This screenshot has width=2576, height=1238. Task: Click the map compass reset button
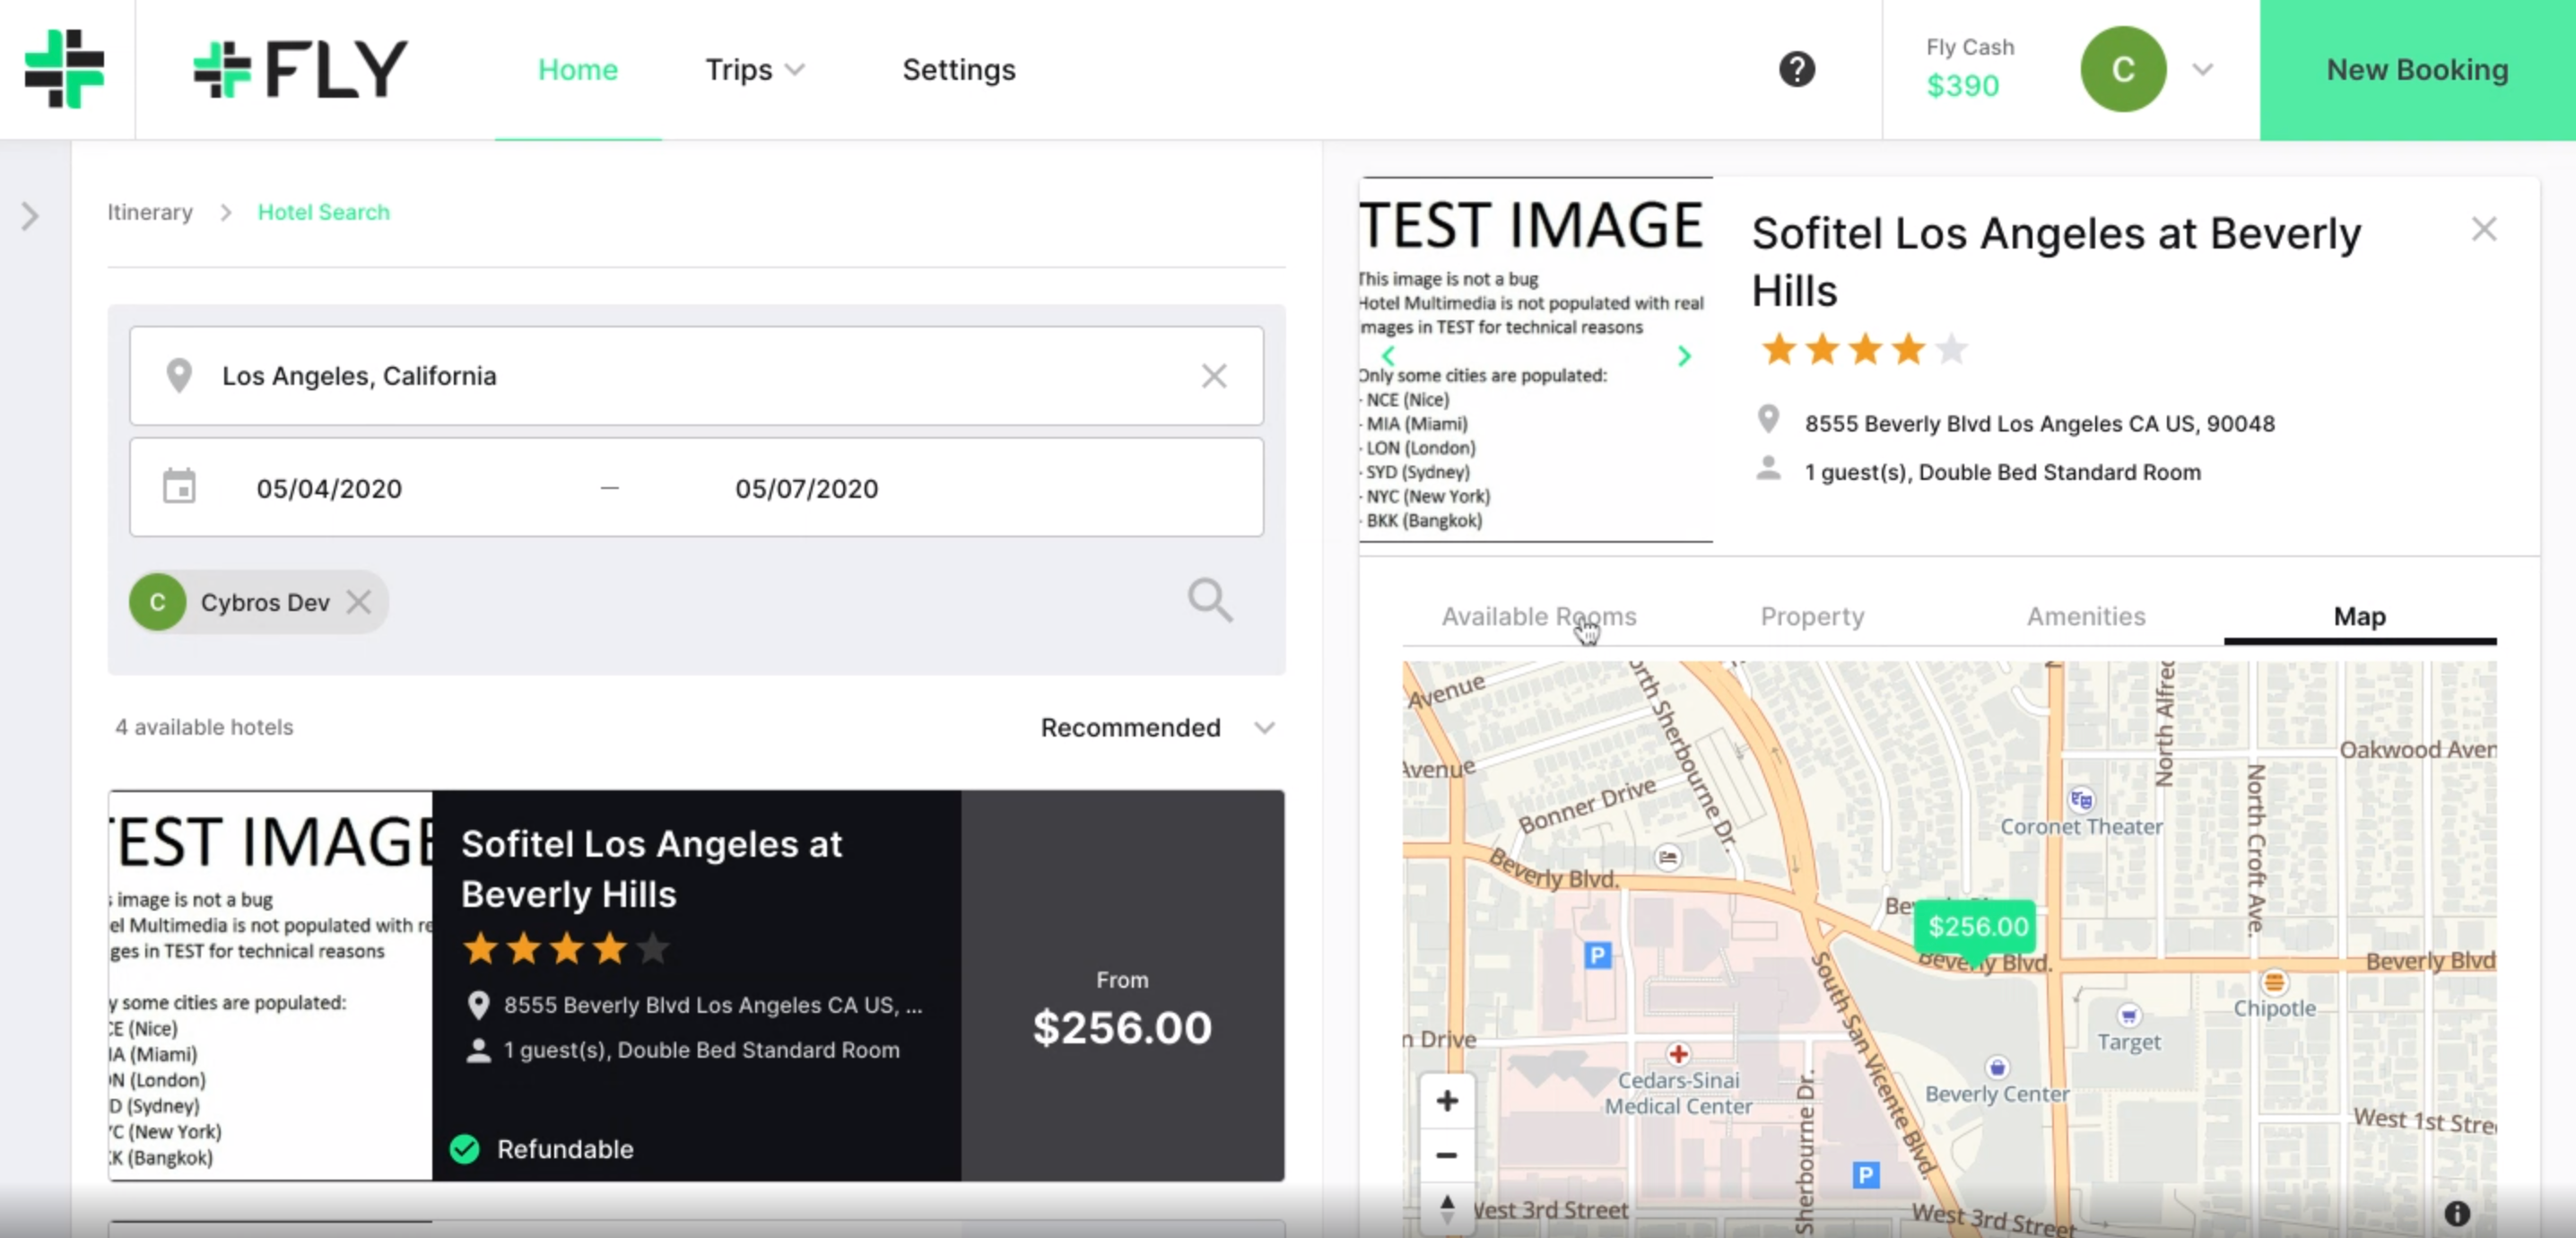click(1446, 1208)
